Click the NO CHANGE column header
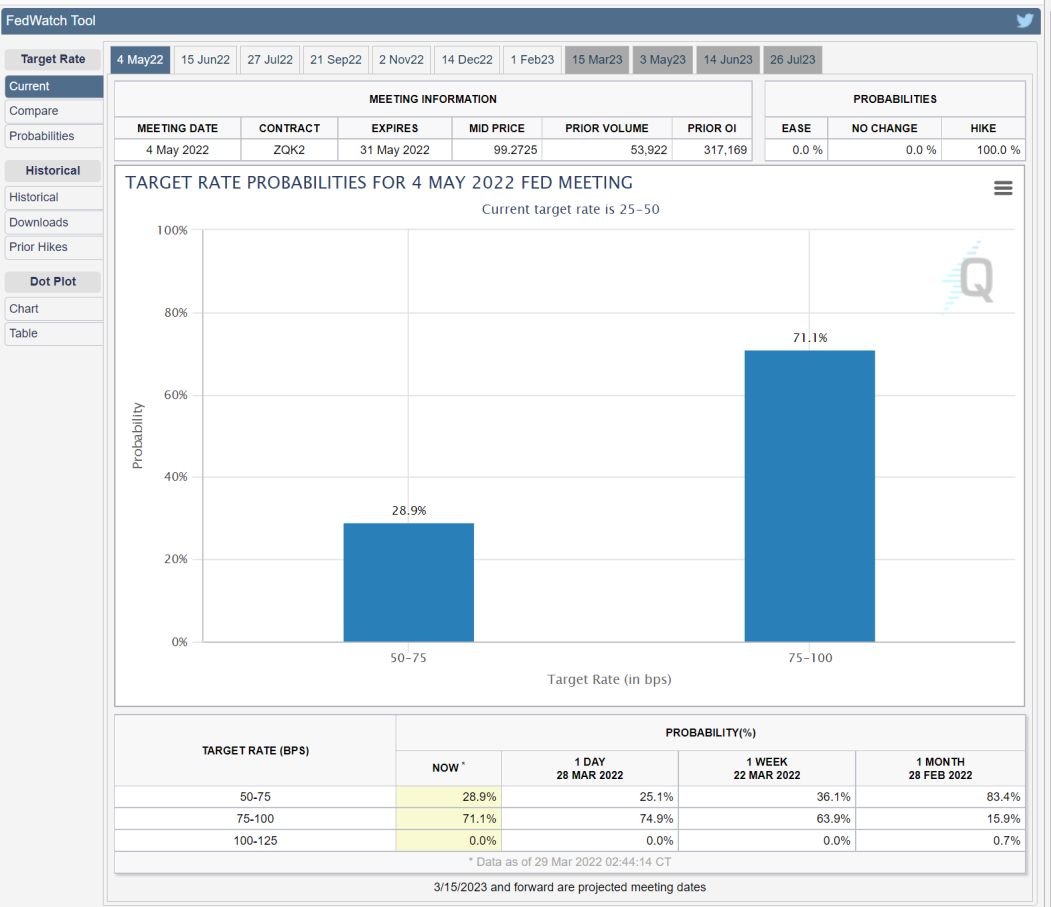 pyautogui.click(x=884, y=128)
